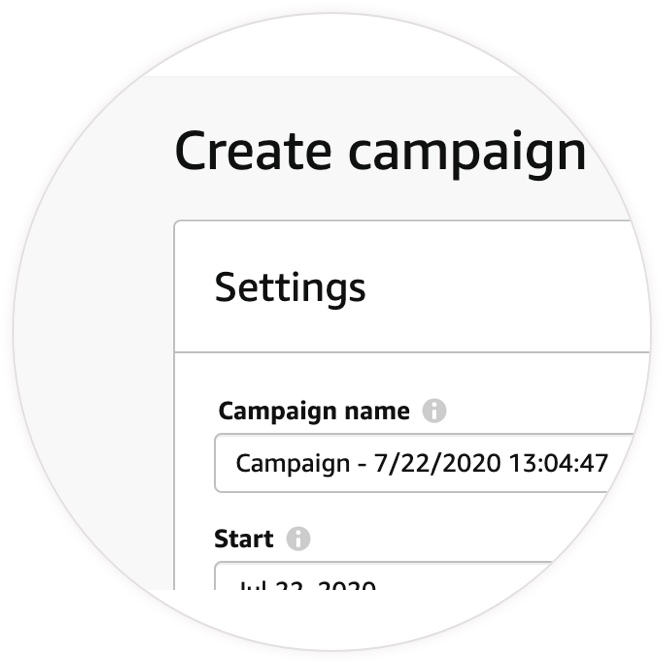Click the "Create campaign" page heading

[x=380, y=151]
